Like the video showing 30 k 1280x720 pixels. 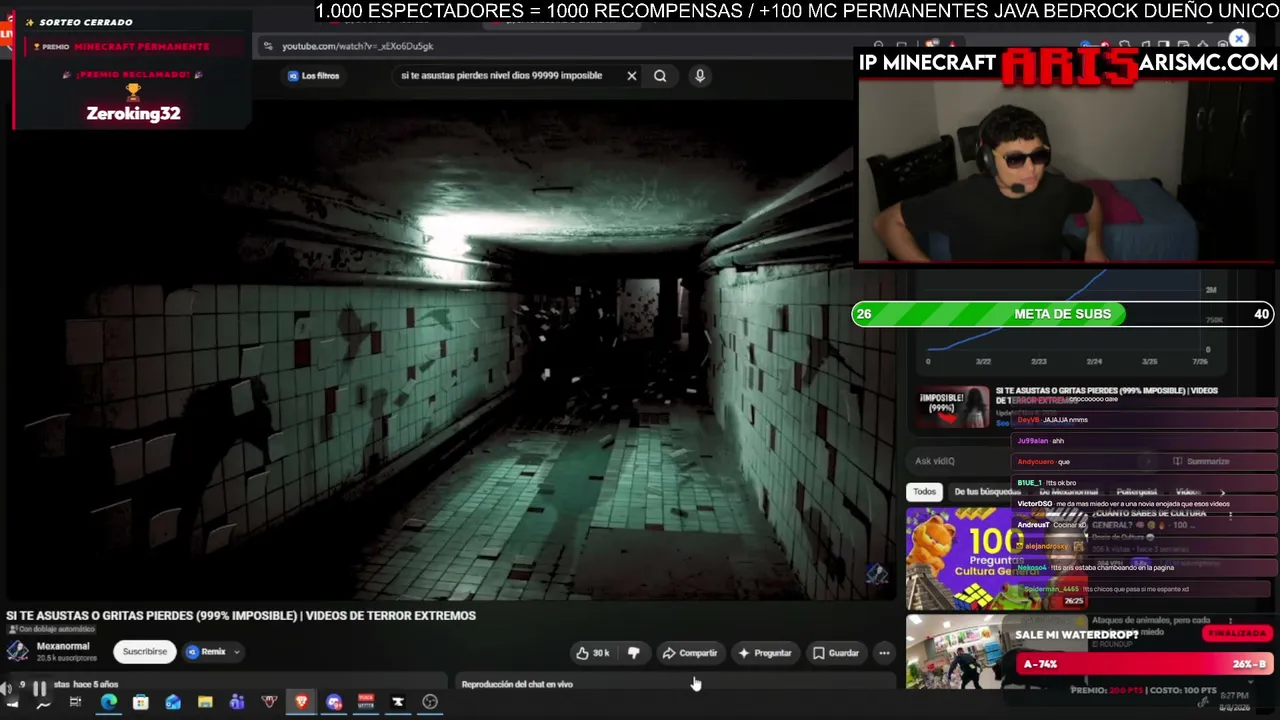click(x=593, y=653)
